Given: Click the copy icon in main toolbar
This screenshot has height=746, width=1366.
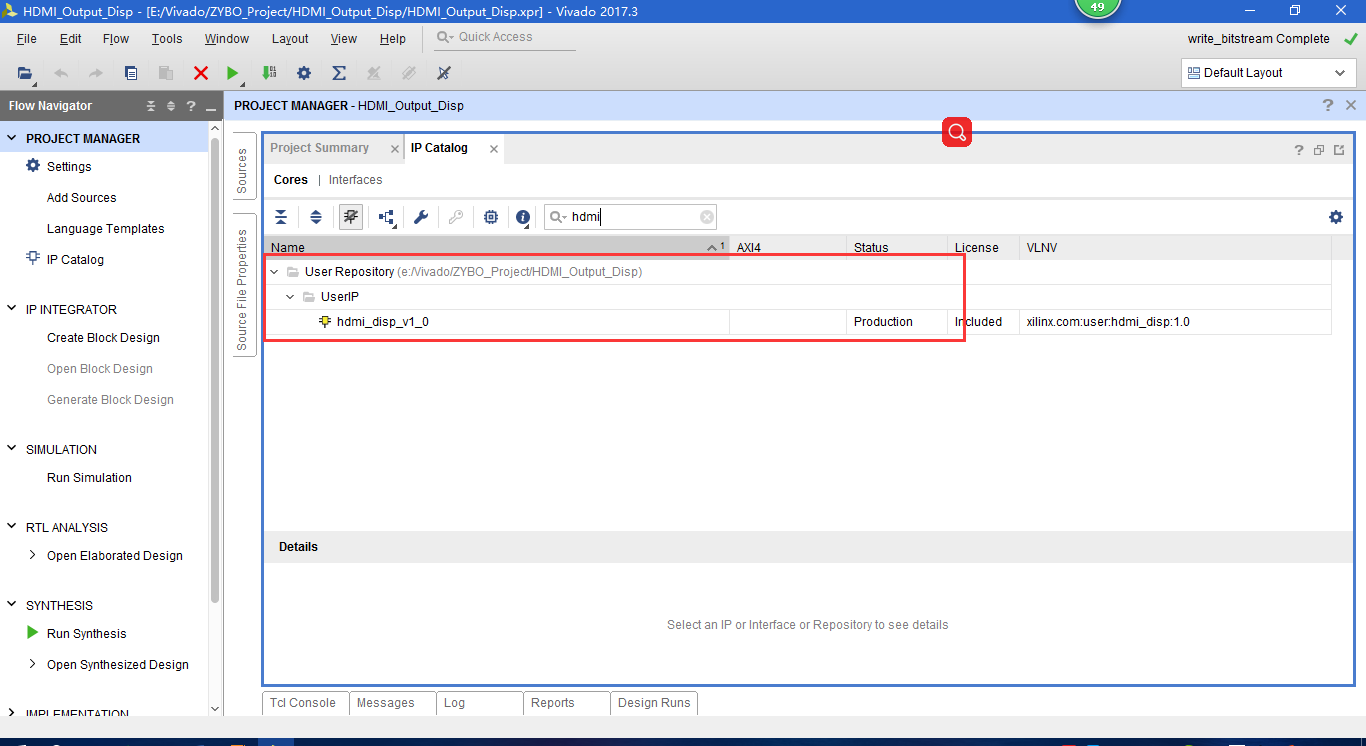Looking at the screenshot, I should coord(131,73).
